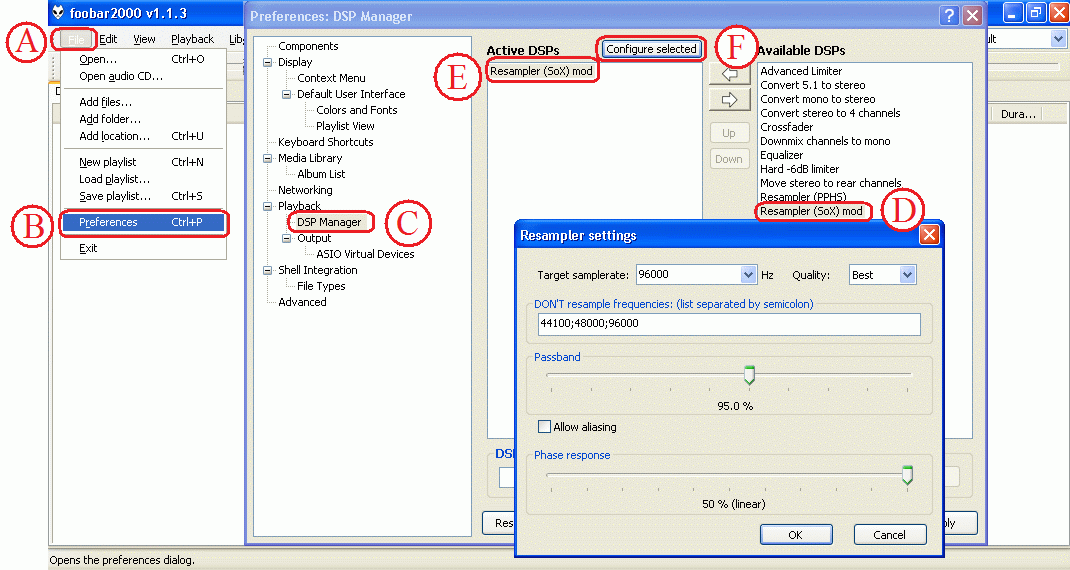The width and height of the screenshot is (1070, 570).
Task: Select Networking tree item
Action: tap(305, 190)
